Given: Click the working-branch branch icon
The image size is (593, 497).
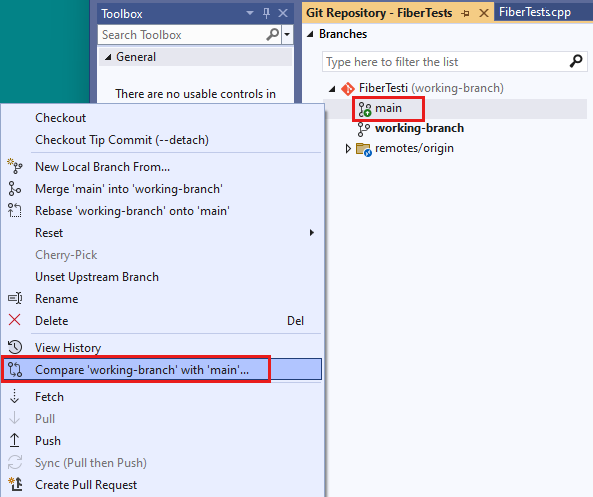Looking at the screenshot, I should point(364,129).
